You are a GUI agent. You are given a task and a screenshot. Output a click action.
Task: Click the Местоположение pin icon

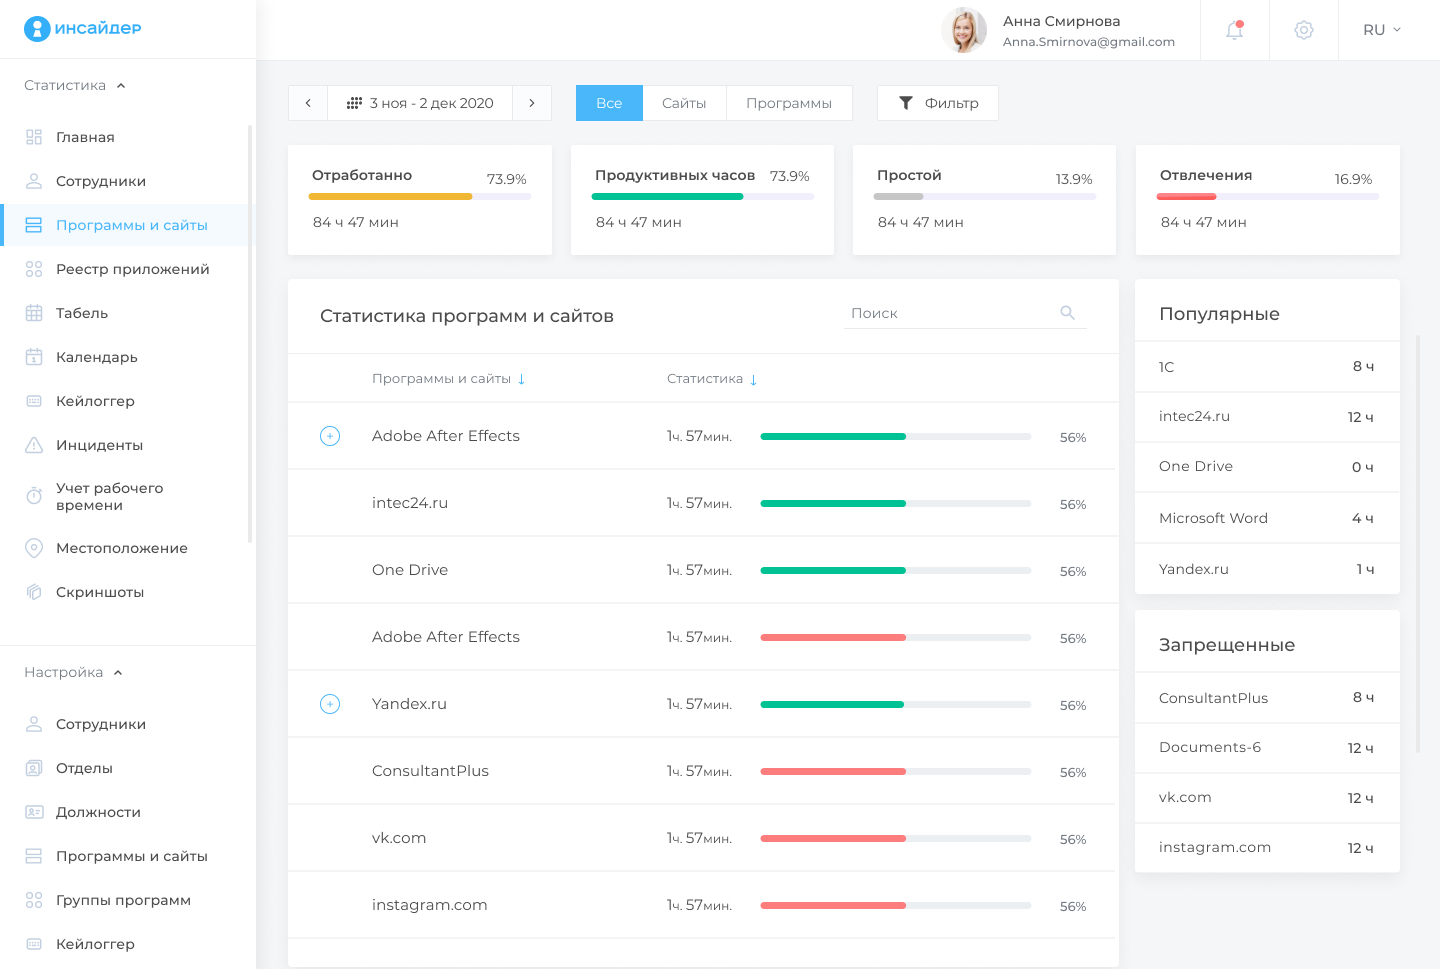34,548
